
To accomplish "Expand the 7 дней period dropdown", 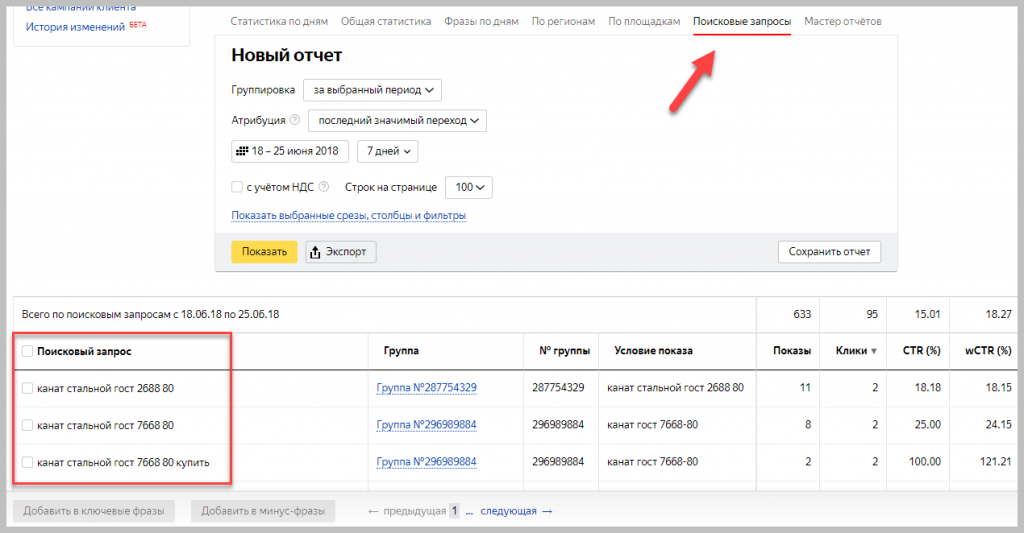I will (387, 151).
